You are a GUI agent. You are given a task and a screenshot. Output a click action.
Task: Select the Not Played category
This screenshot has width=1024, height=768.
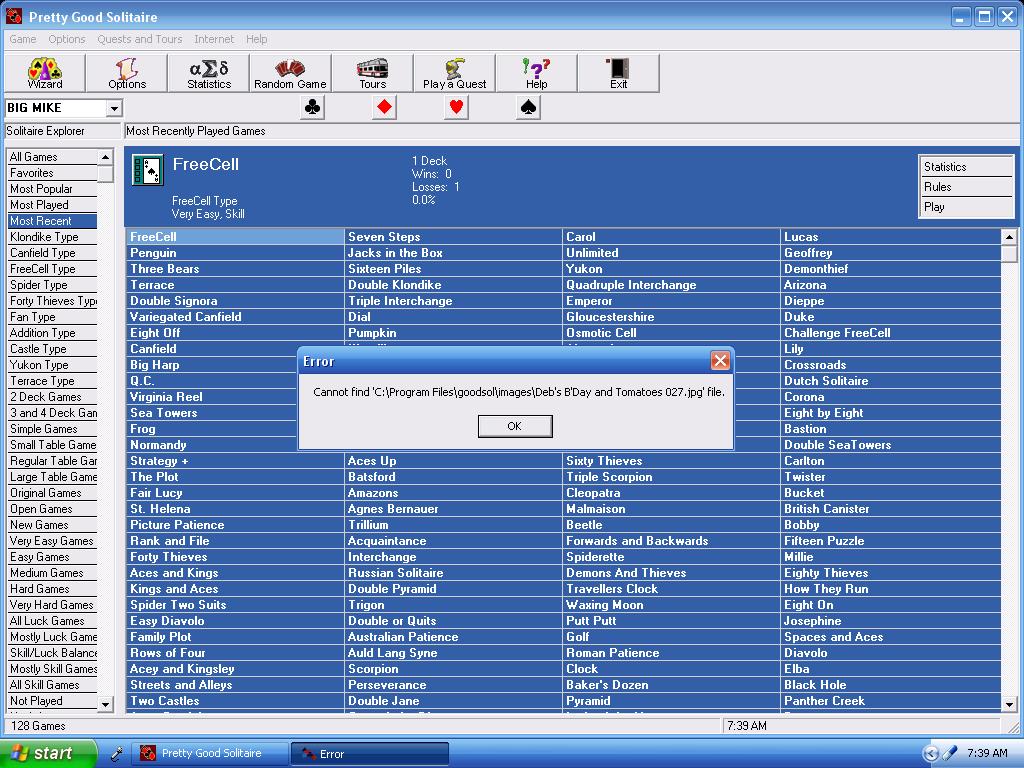pos(52,701)
